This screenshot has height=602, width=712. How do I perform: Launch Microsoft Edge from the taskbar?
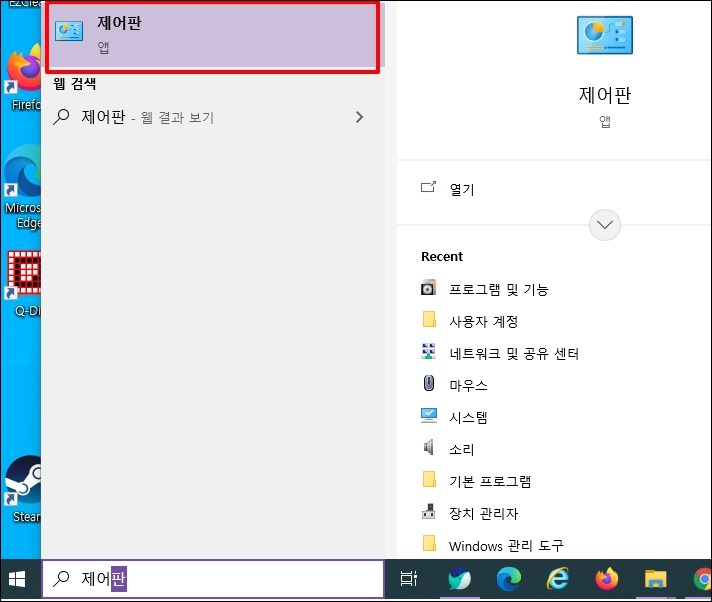tap(509, 579)
